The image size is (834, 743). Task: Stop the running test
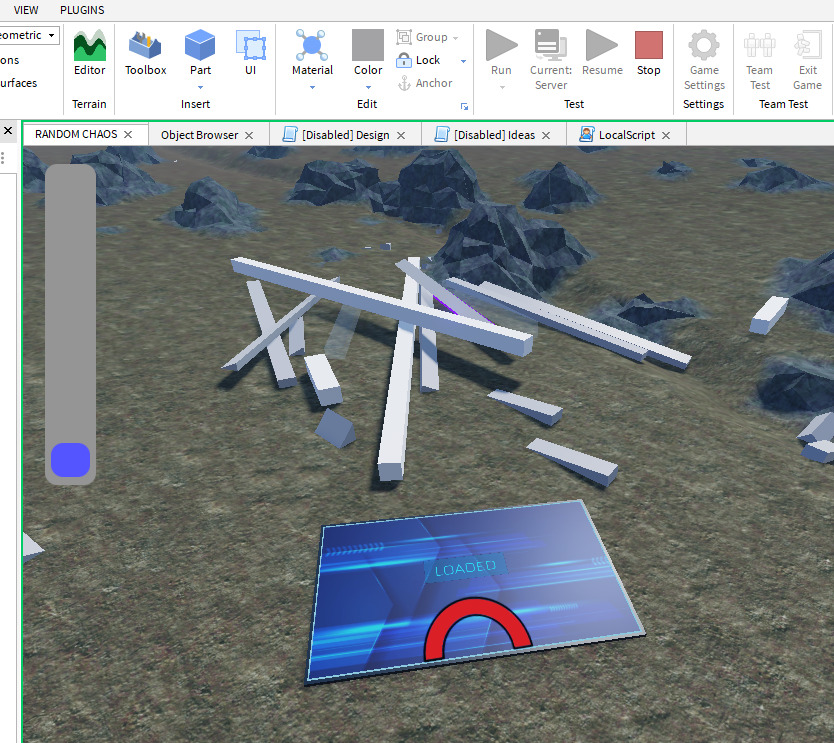(649, 53)
